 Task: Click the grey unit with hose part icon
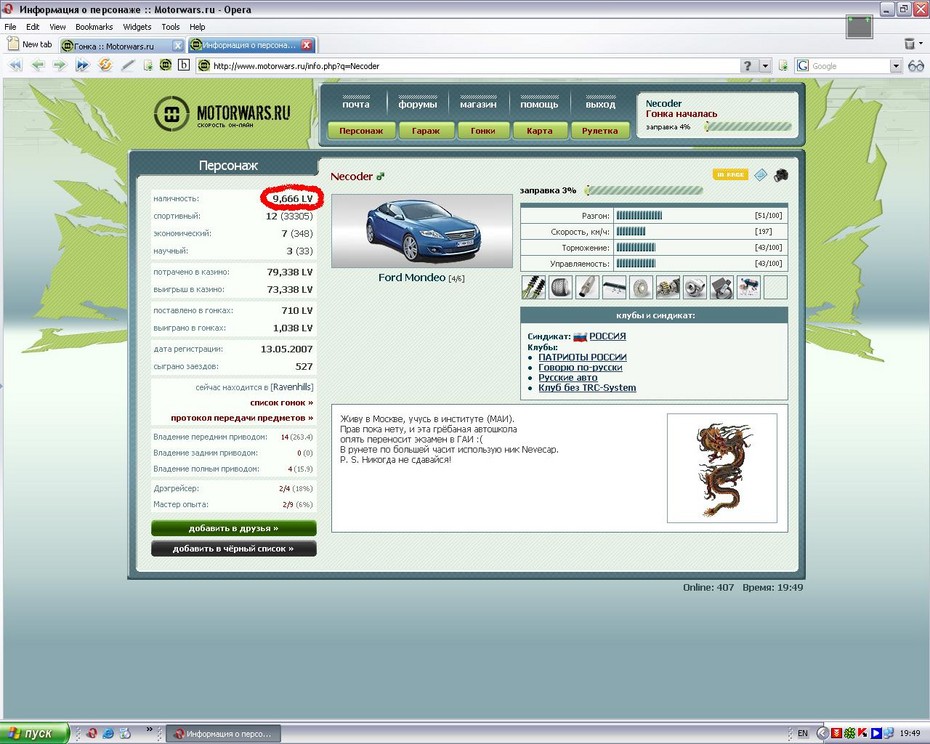point(722,287)
